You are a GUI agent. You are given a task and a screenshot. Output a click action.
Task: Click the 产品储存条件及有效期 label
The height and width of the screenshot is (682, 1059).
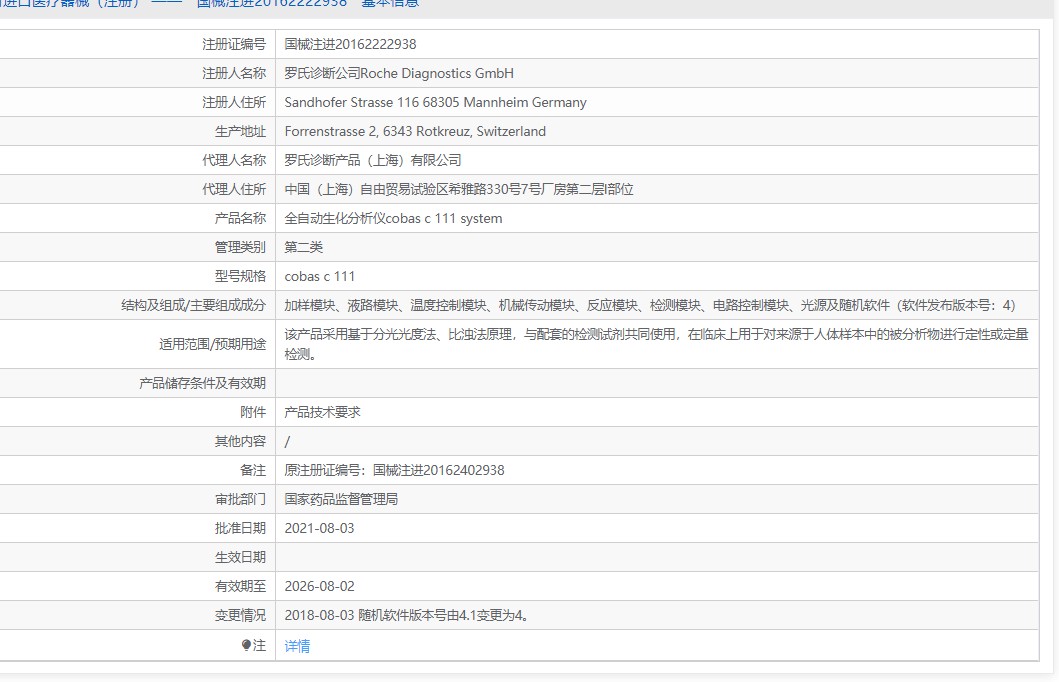[202, 383]
